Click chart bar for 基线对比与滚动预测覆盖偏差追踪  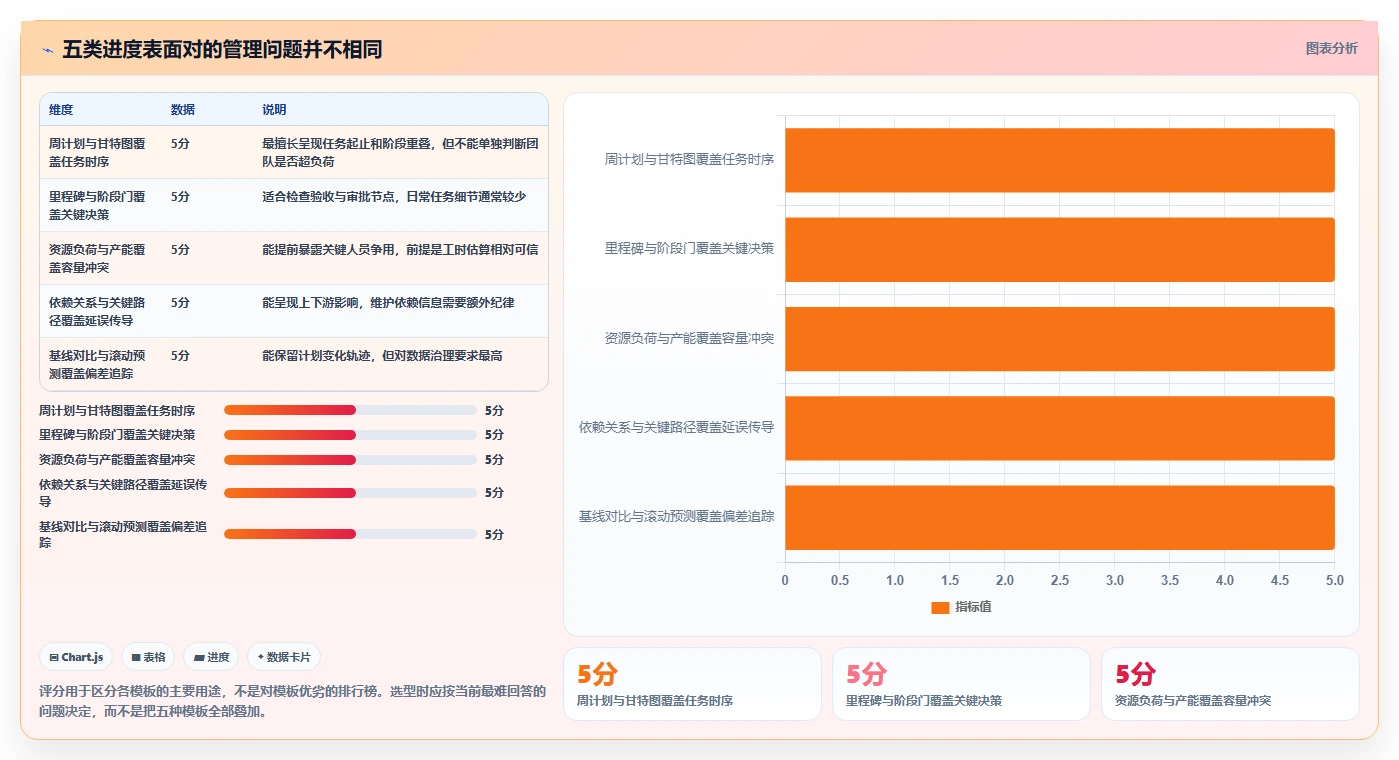pyautogui.click(x=1059, y=517)
